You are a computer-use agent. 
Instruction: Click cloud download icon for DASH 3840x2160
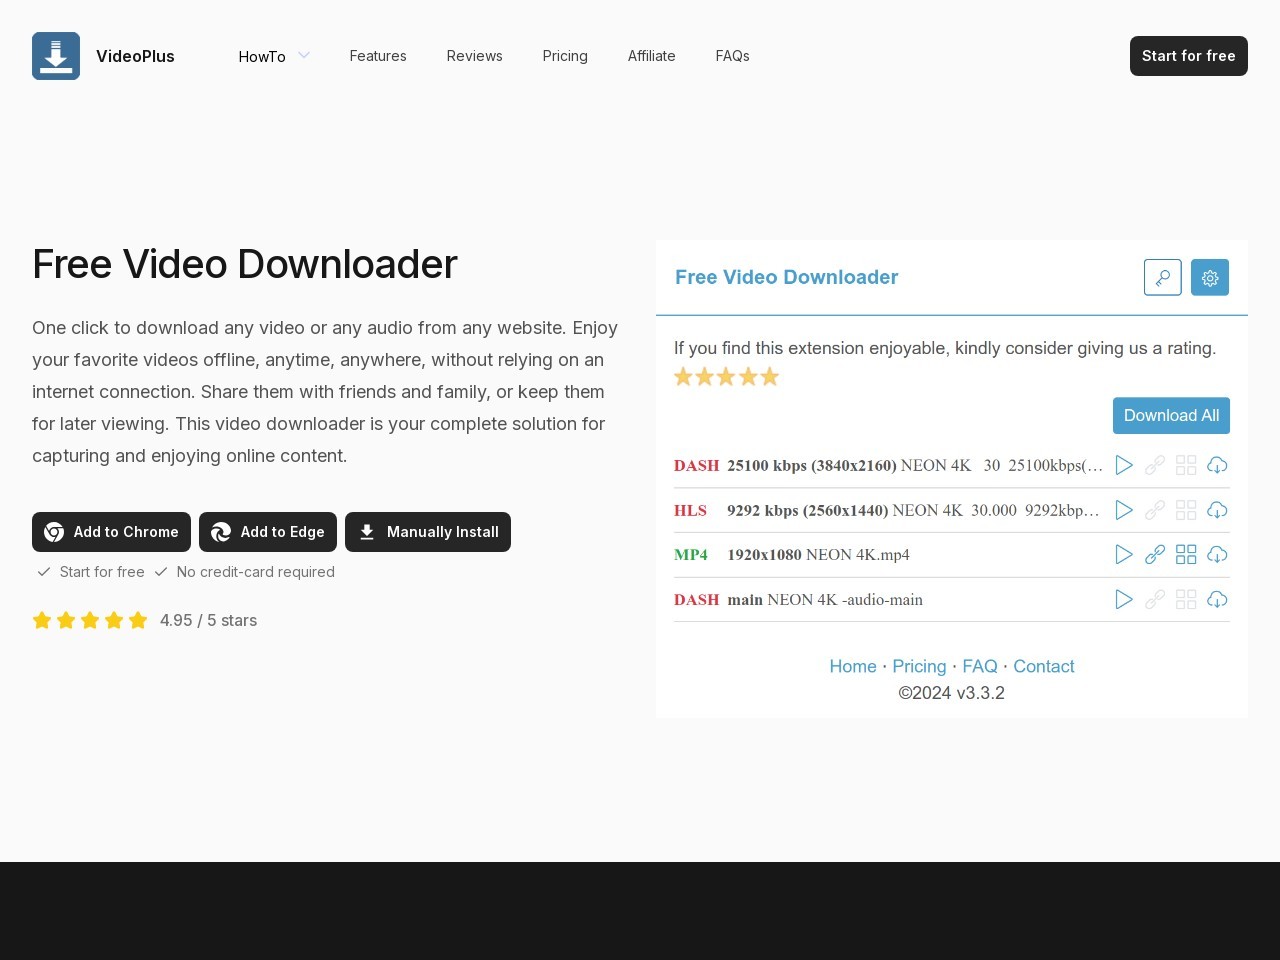point(1217,465)
